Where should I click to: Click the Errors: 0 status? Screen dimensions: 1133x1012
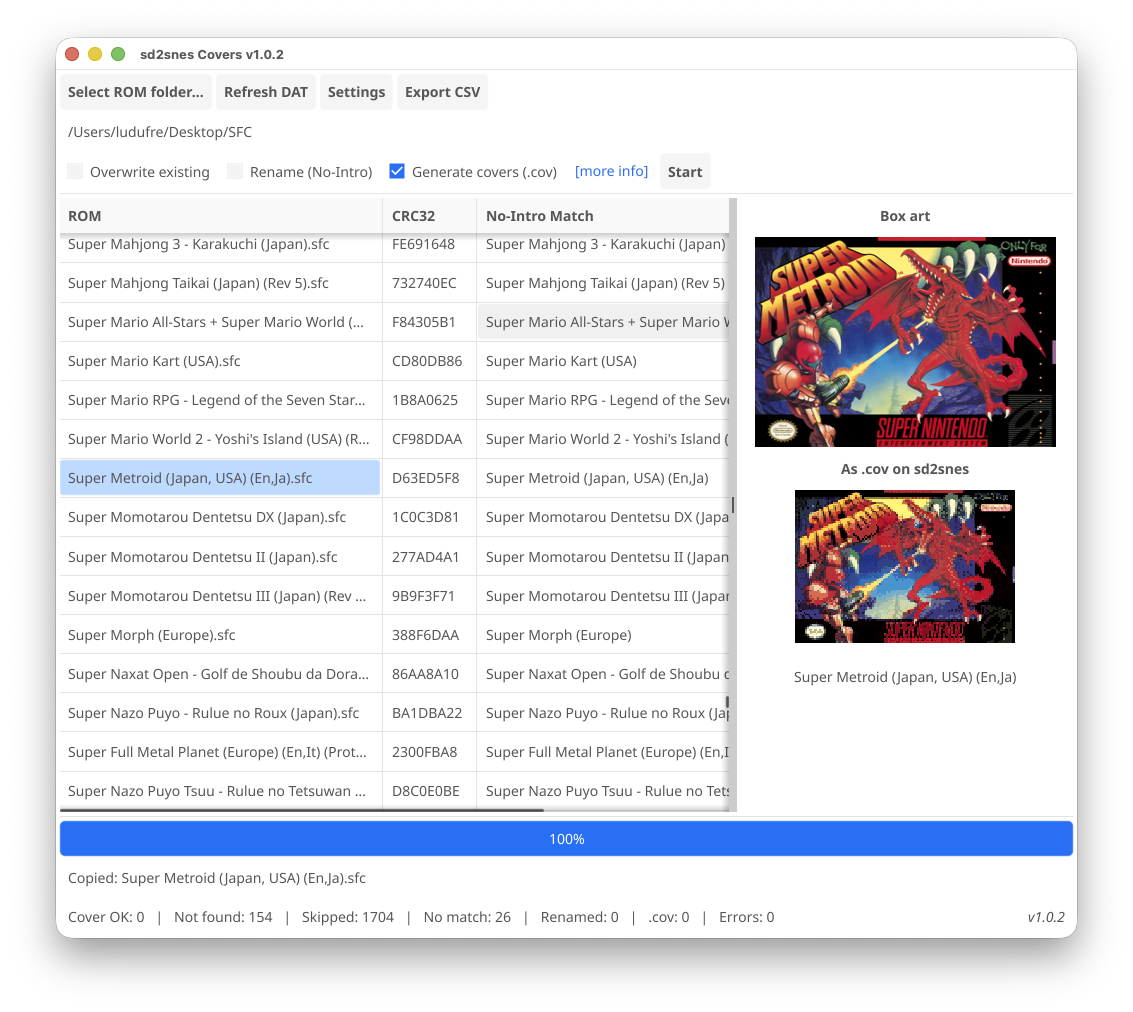pos(746,917)
